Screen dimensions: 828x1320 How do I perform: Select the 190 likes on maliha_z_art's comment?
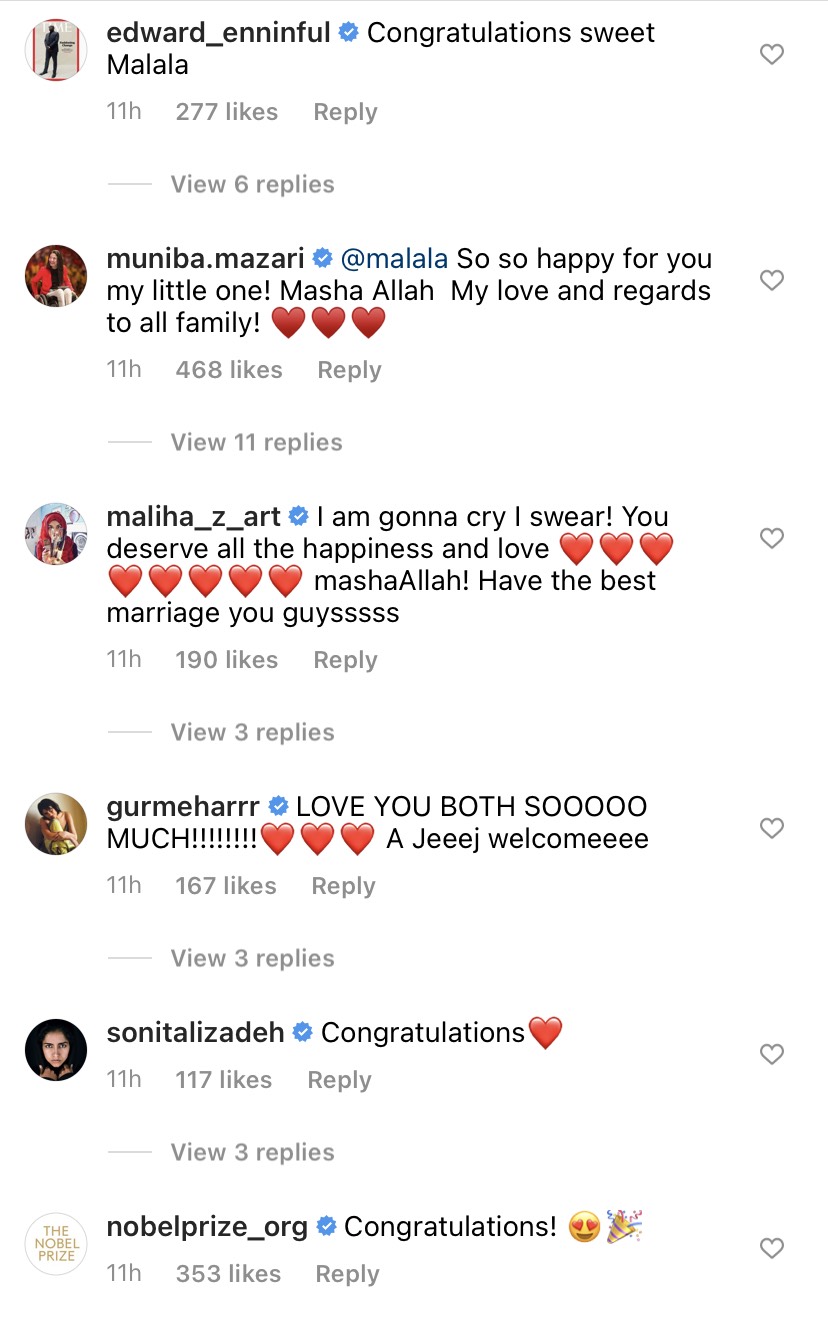tap(226, 659)
